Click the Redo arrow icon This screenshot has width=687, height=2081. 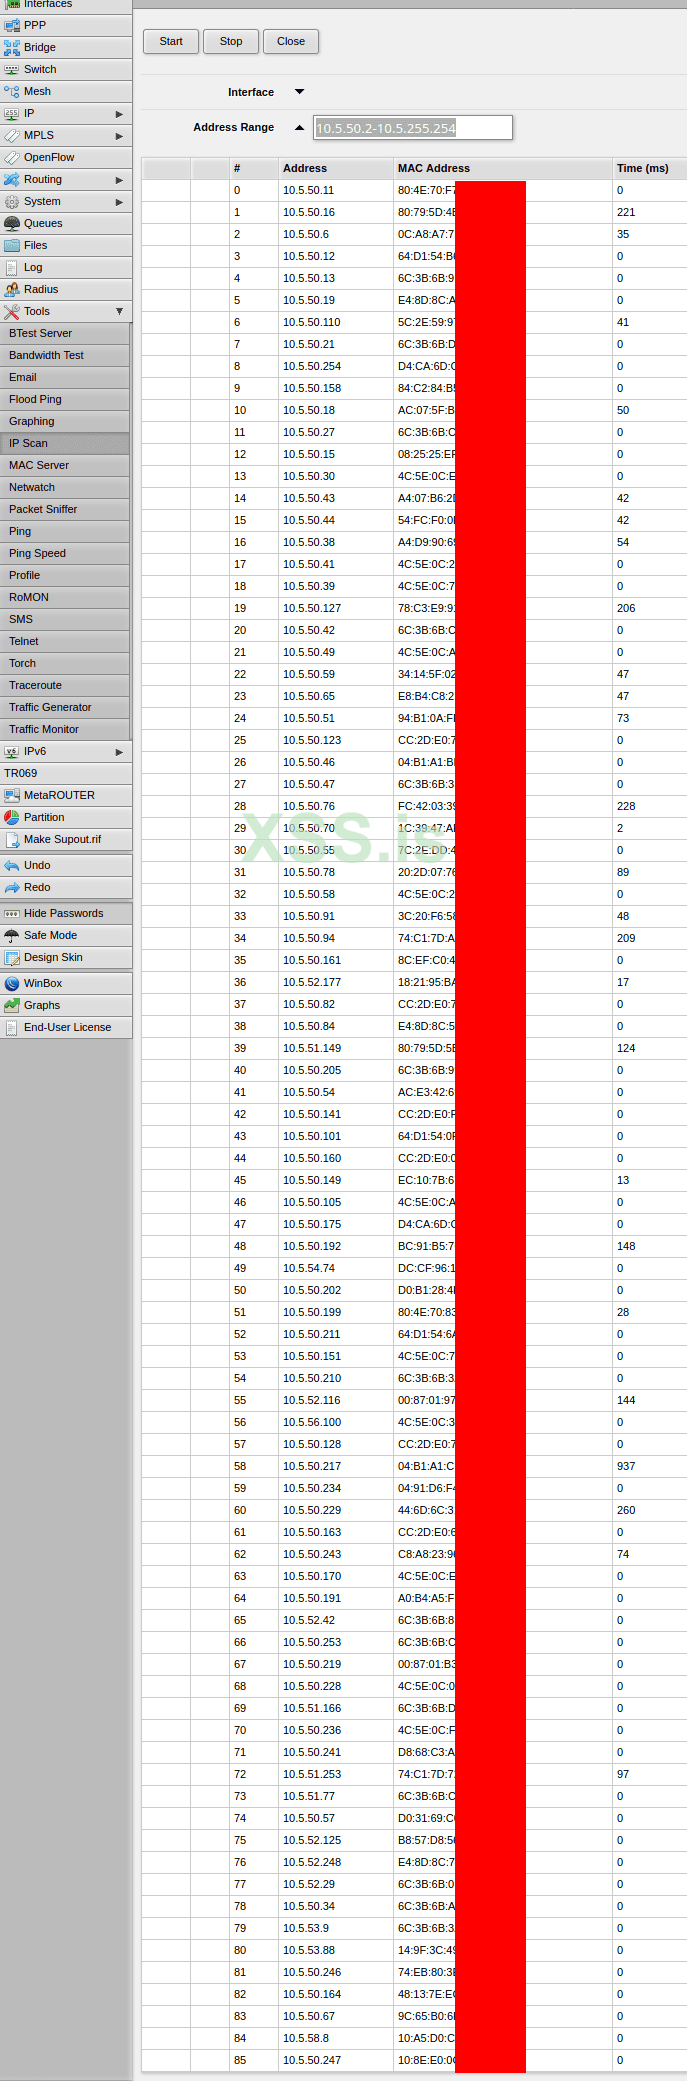[x=12, y=887]
